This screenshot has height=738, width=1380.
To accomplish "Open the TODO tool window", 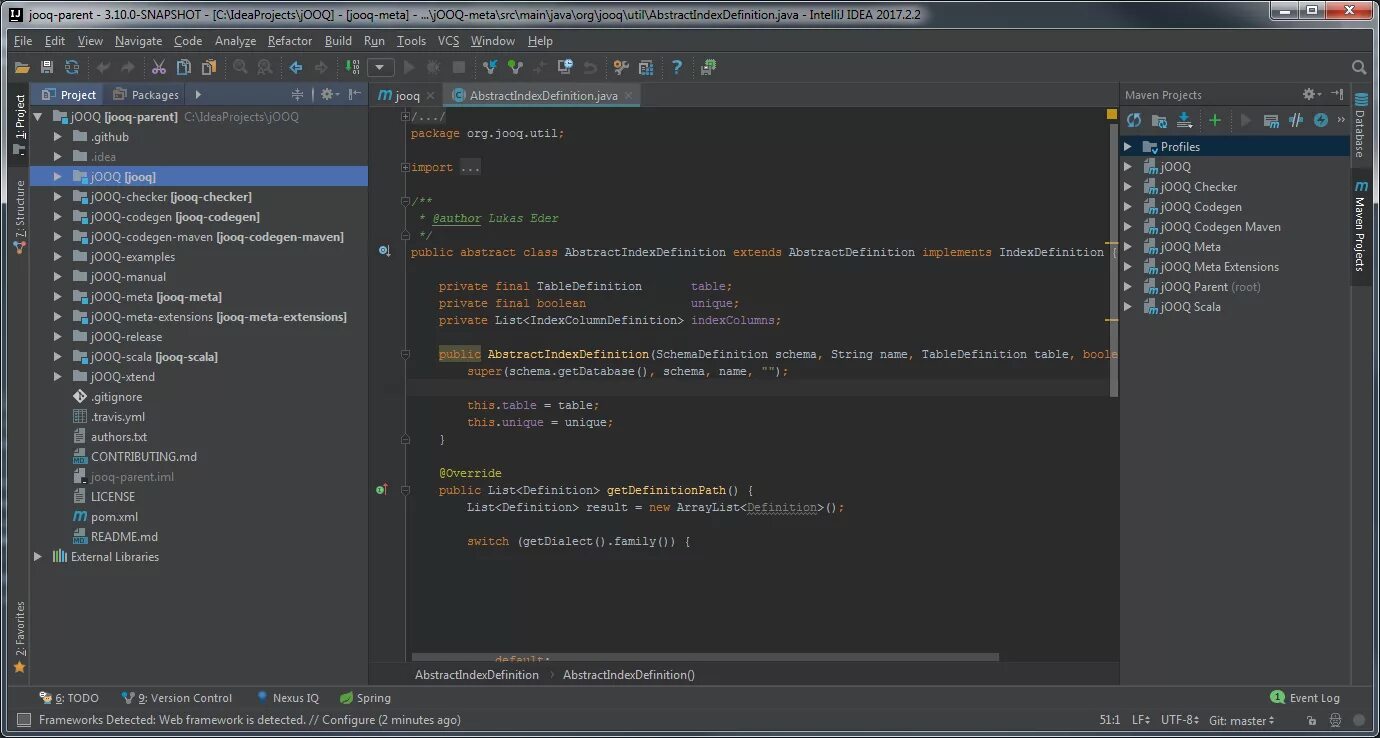I will click(69, 698).
